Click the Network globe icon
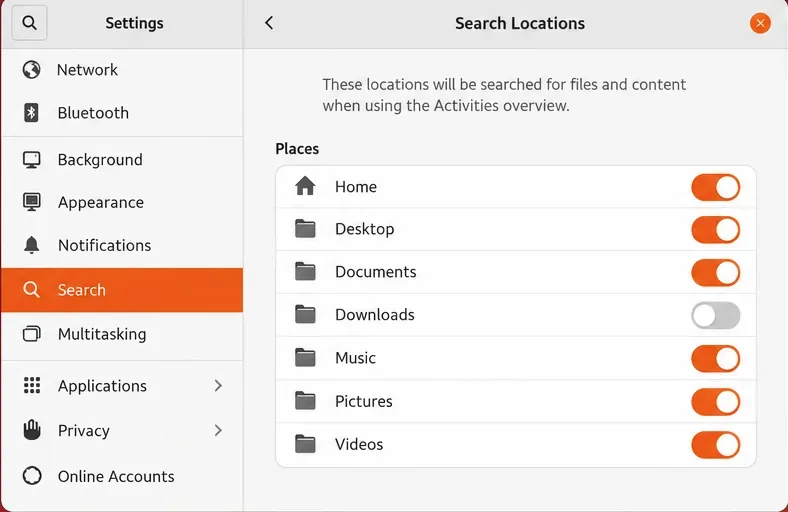Viewport: 788px width, 512px height. [31, 70]
